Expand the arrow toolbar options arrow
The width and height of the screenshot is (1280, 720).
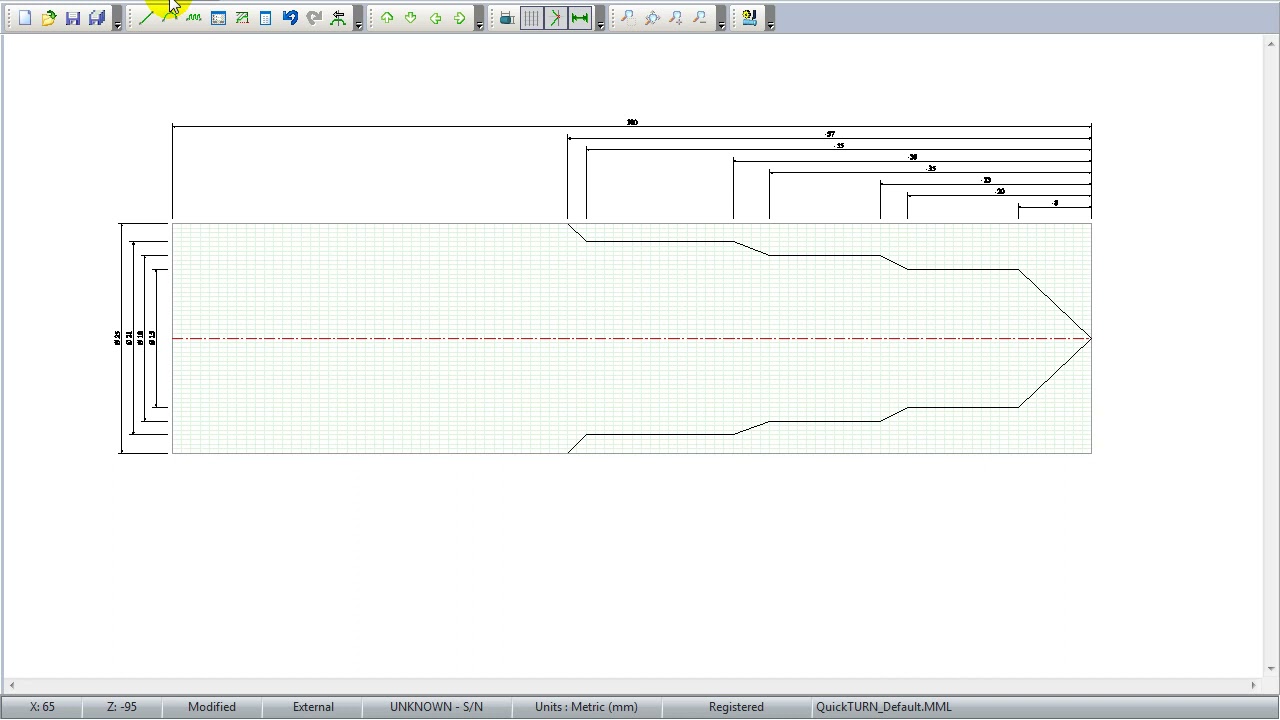[x=479, y=20]
